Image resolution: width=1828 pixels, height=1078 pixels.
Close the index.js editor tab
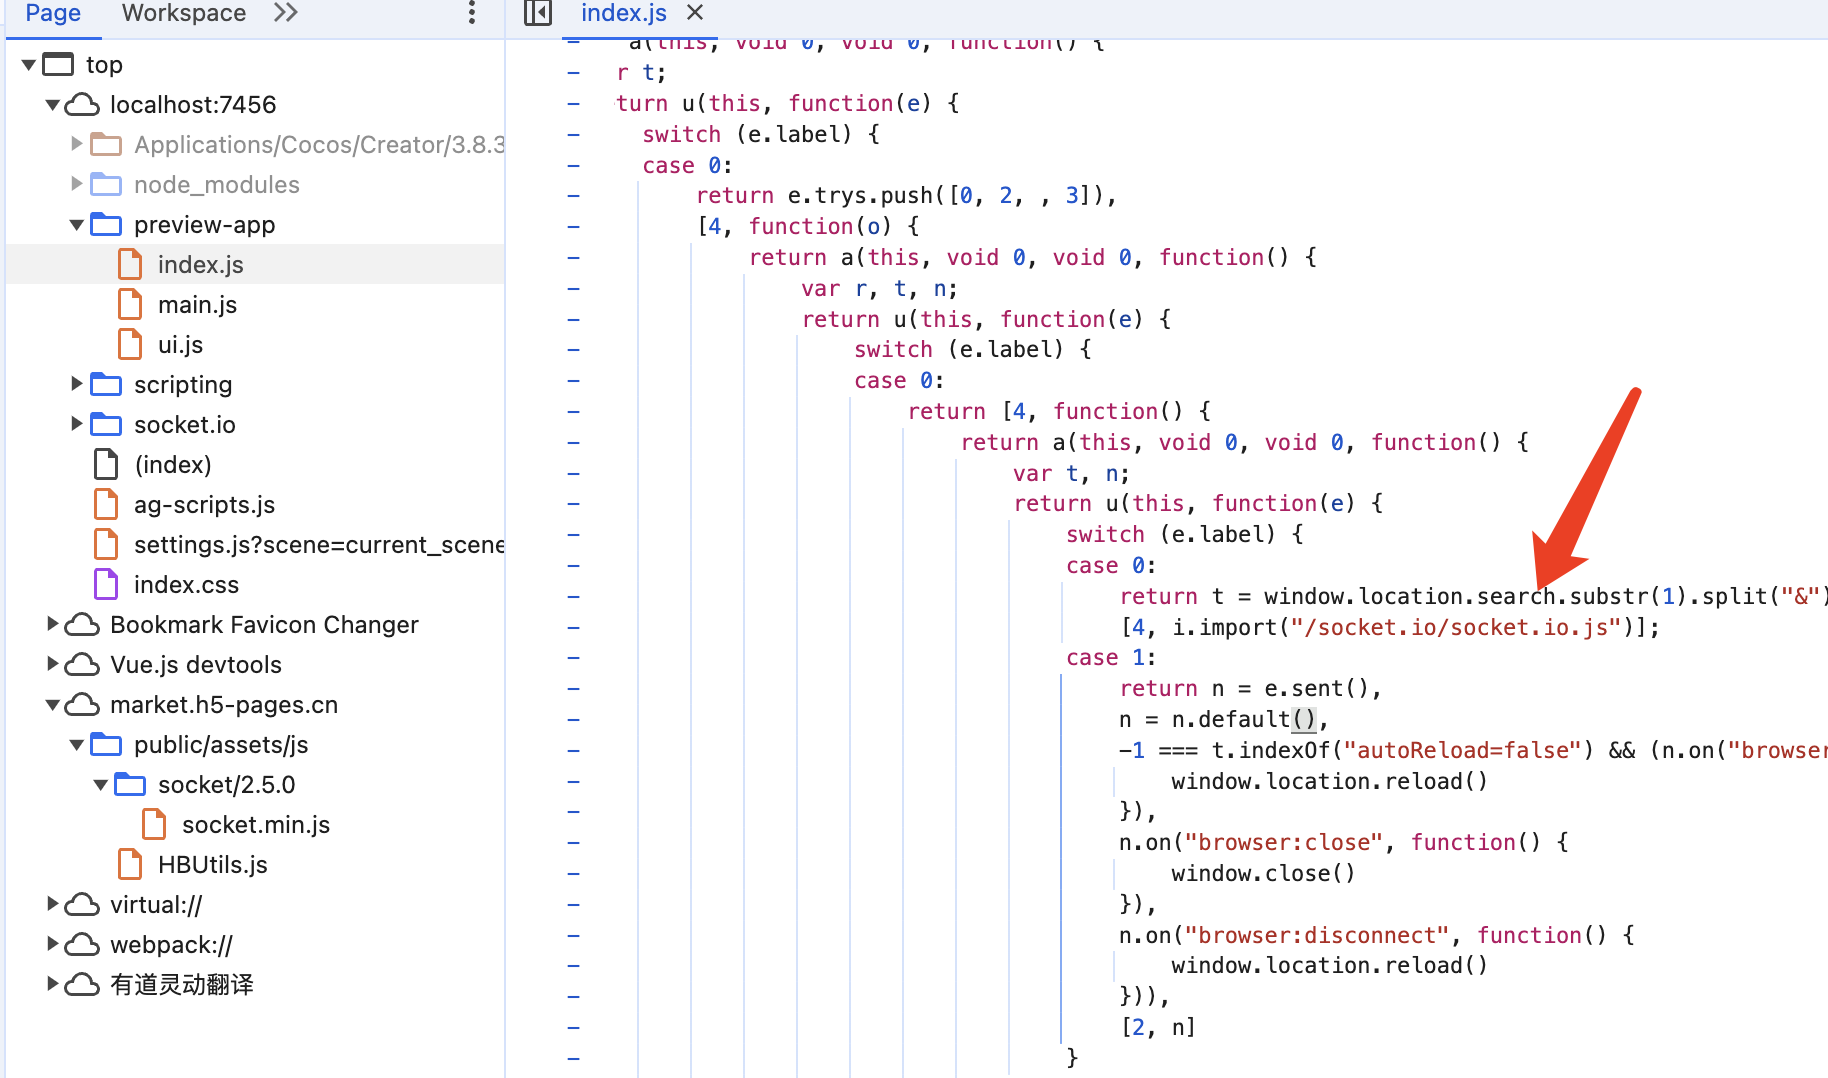tap(695, 13)
